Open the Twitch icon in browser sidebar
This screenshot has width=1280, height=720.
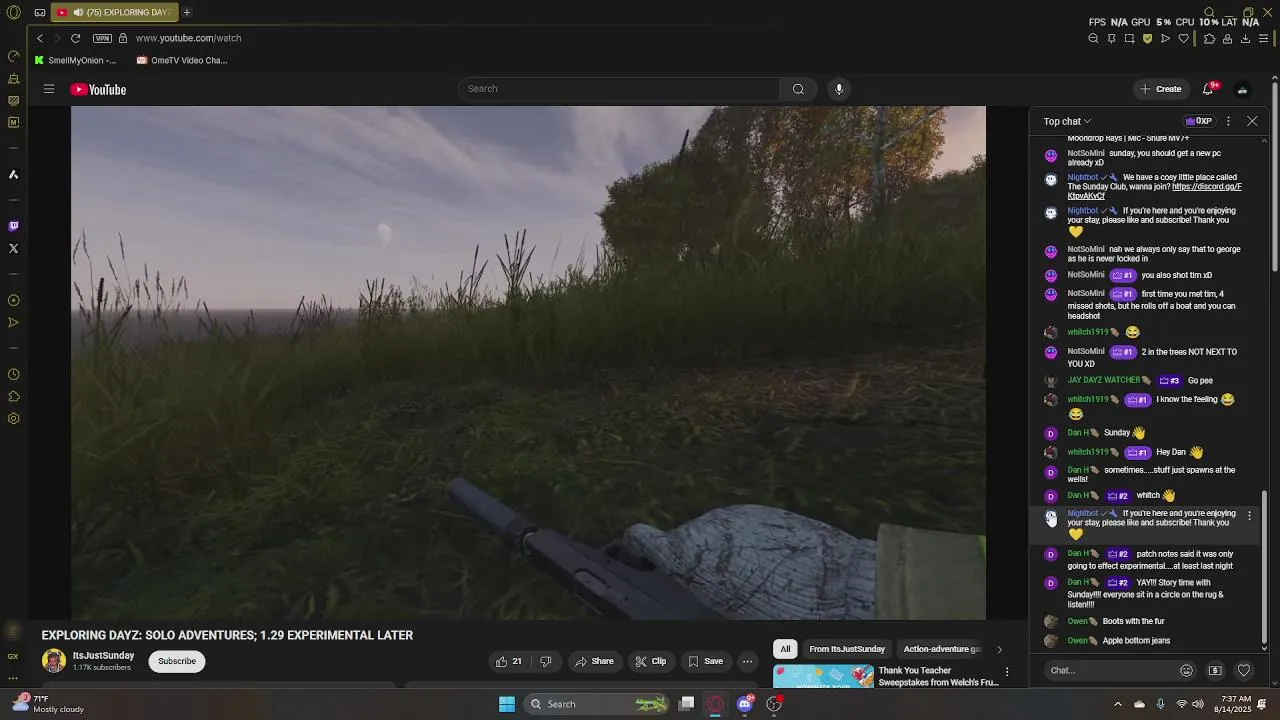14,226
